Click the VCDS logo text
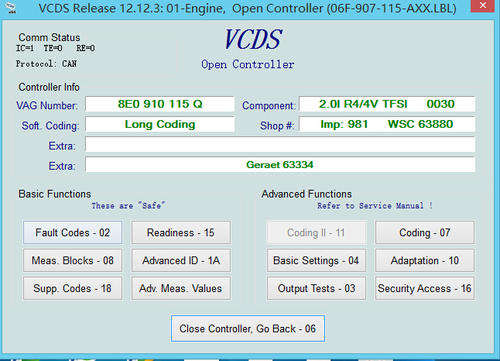 tap(253, 39)
